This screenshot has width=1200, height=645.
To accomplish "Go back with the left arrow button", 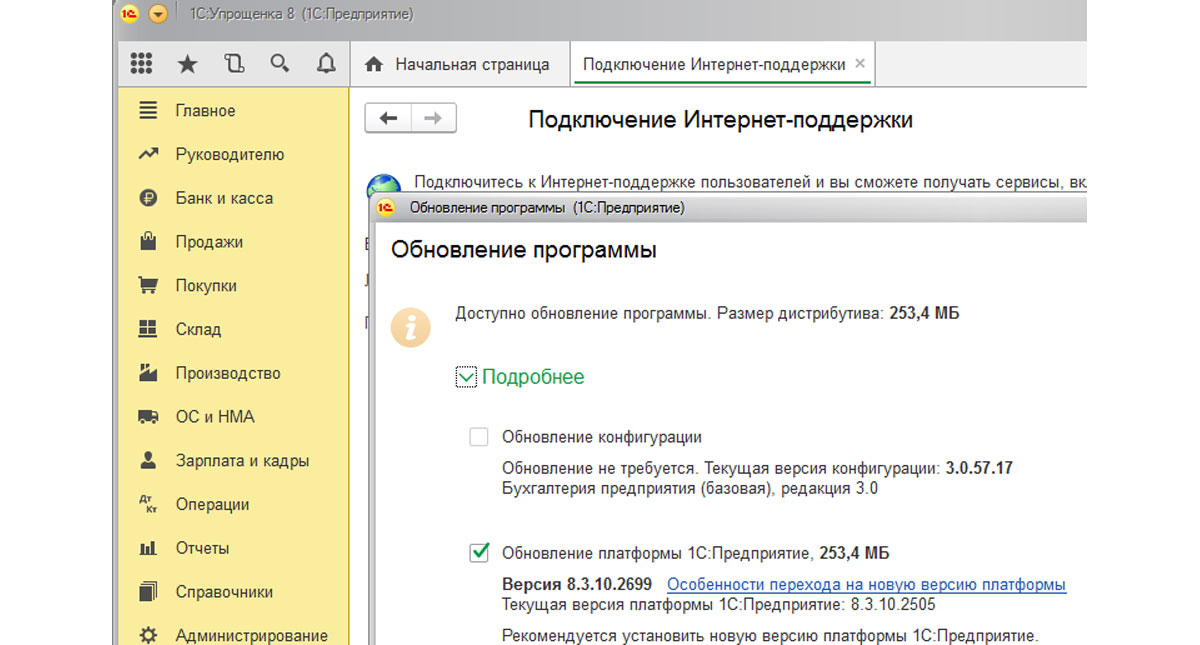I will 388,119.
